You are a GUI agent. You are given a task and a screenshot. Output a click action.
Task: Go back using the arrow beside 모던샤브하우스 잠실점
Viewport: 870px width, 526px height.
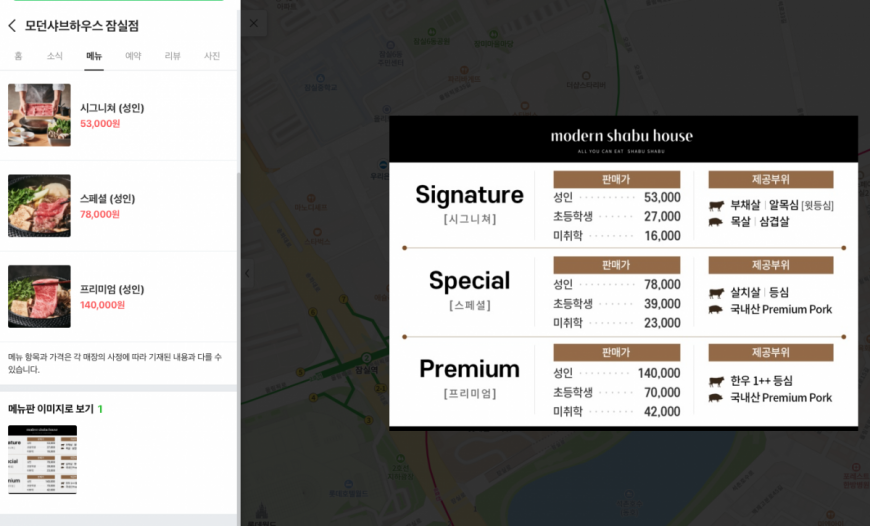12,26
